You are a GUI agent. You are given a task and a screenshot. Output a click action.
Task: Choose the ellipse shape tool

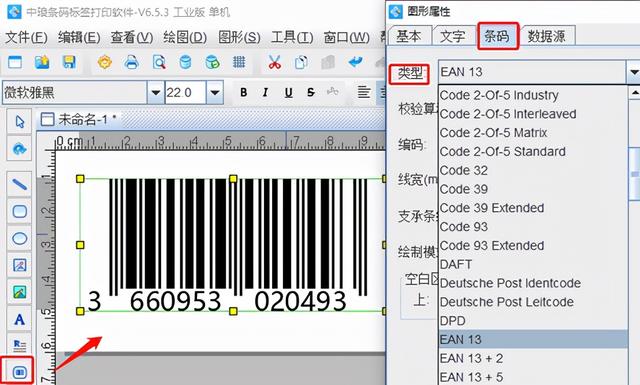(19, 238)
